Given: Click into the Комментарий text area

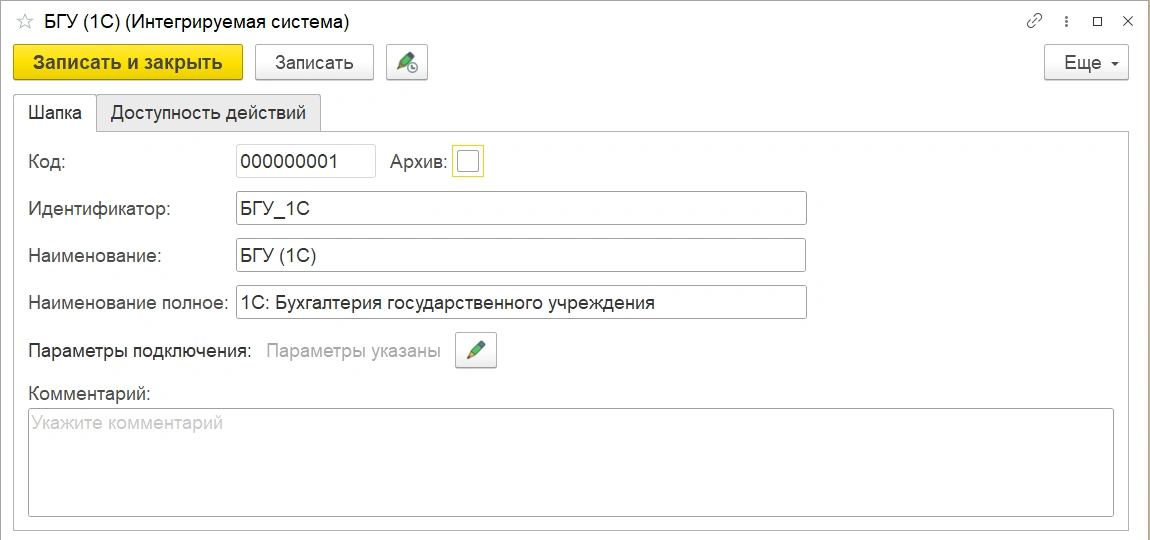Looking at the screenshot, I should pyautogui.click(x=571, y=462).
